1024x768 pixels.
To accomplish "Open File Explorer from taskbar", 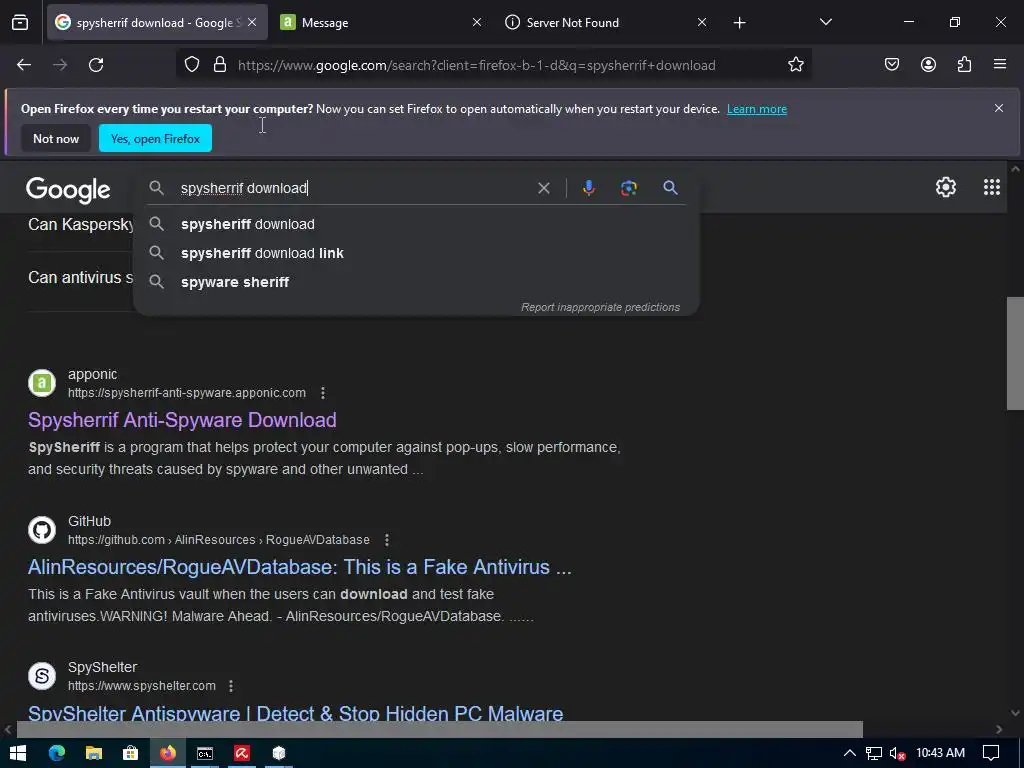I will point(94,753).
